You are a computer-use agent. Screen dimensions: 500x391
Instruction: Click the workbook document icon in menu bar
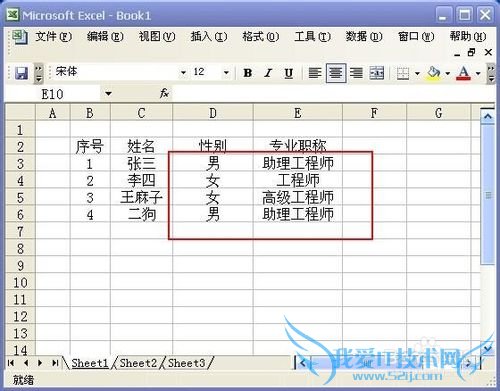click(x=19, y=37)
